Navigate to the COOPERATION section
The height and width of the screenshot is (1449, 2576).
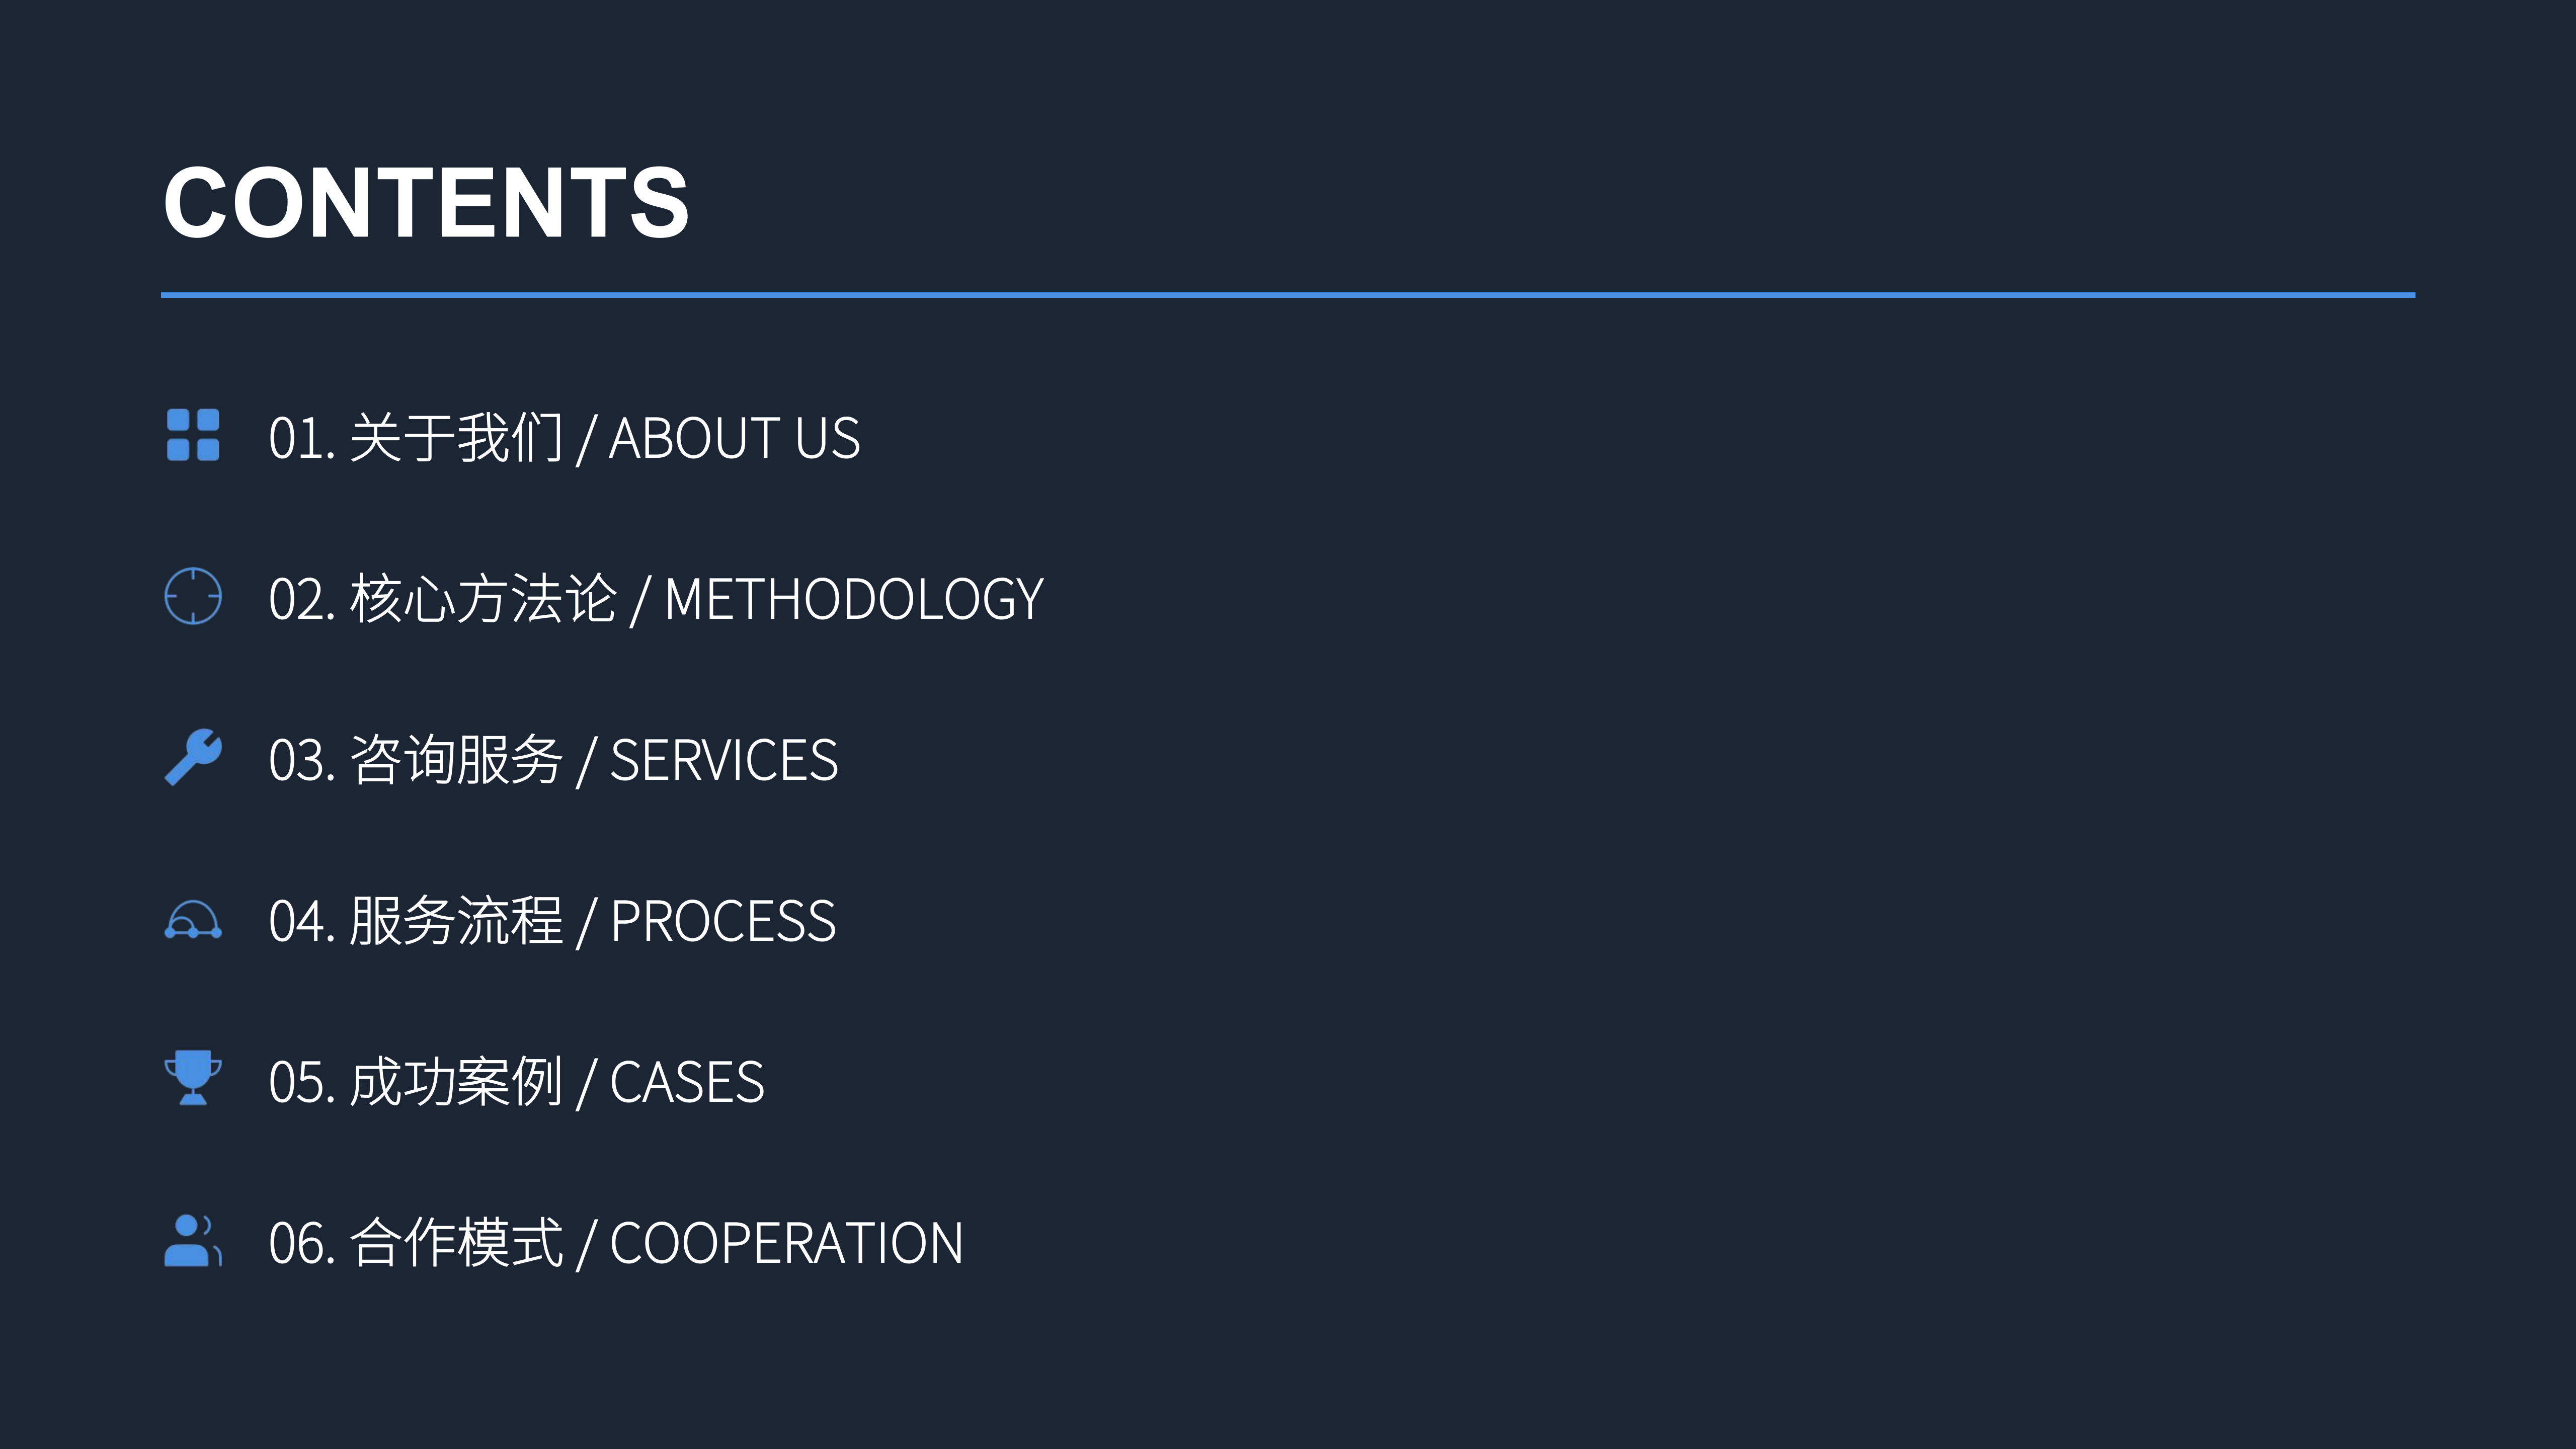786,1243
